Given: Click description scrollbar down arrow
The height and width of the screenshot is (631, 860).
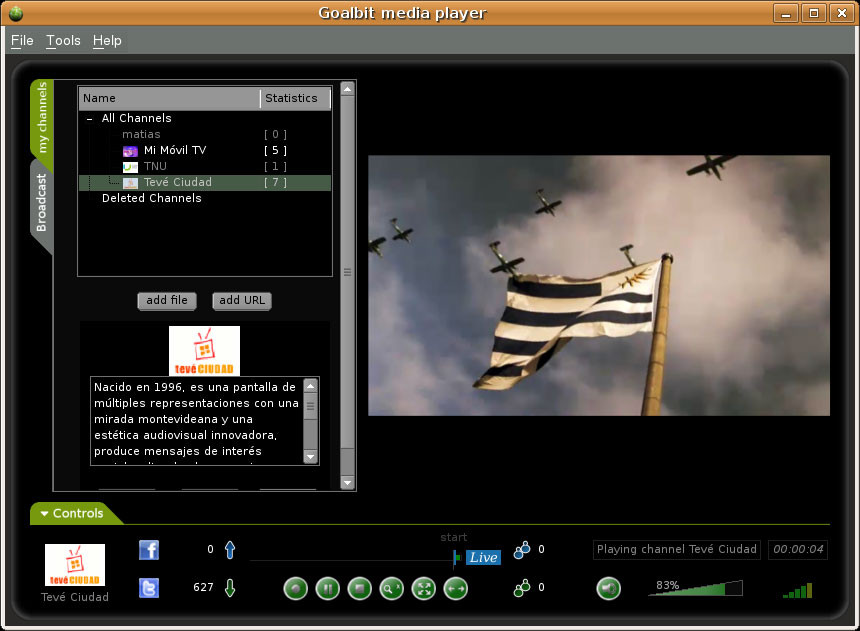Looking at the screenshot, I should pyautogui.click(x=310, y=457).
